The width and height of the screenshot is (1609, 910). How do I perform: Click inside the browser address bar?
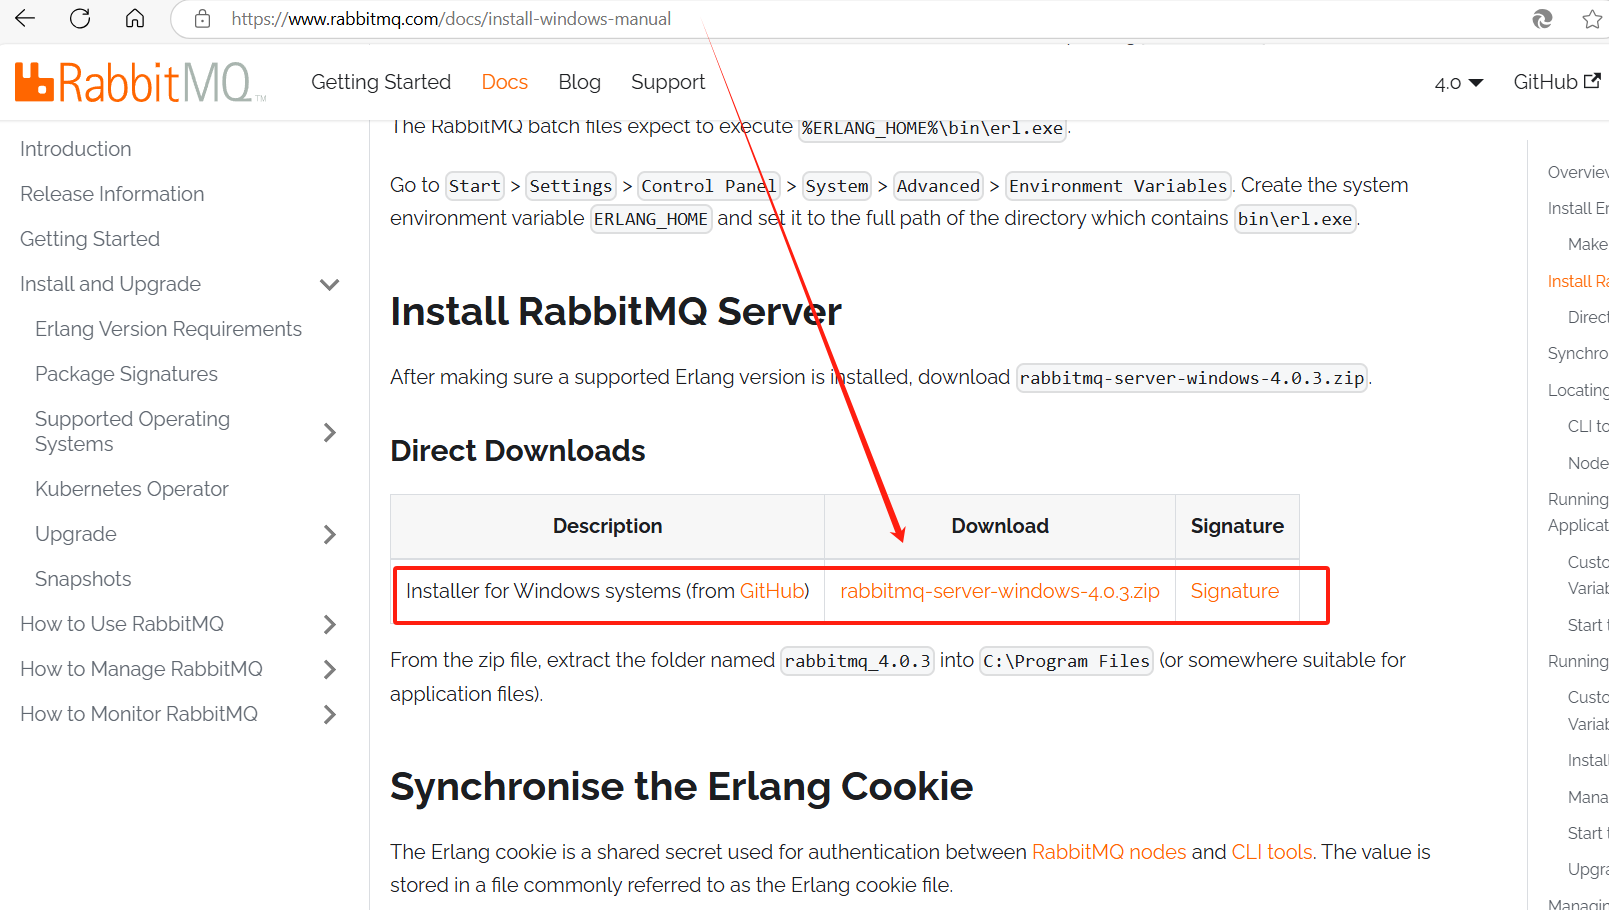pos(450,18)
